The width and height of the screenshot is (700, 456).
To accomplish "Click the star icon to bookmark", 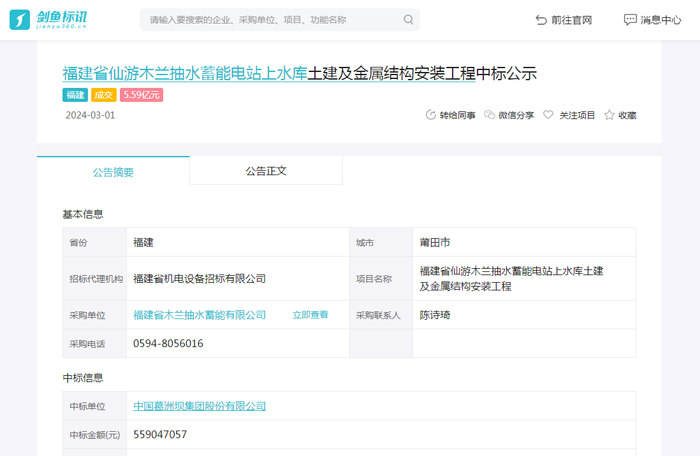I will (x=609, y=115).
